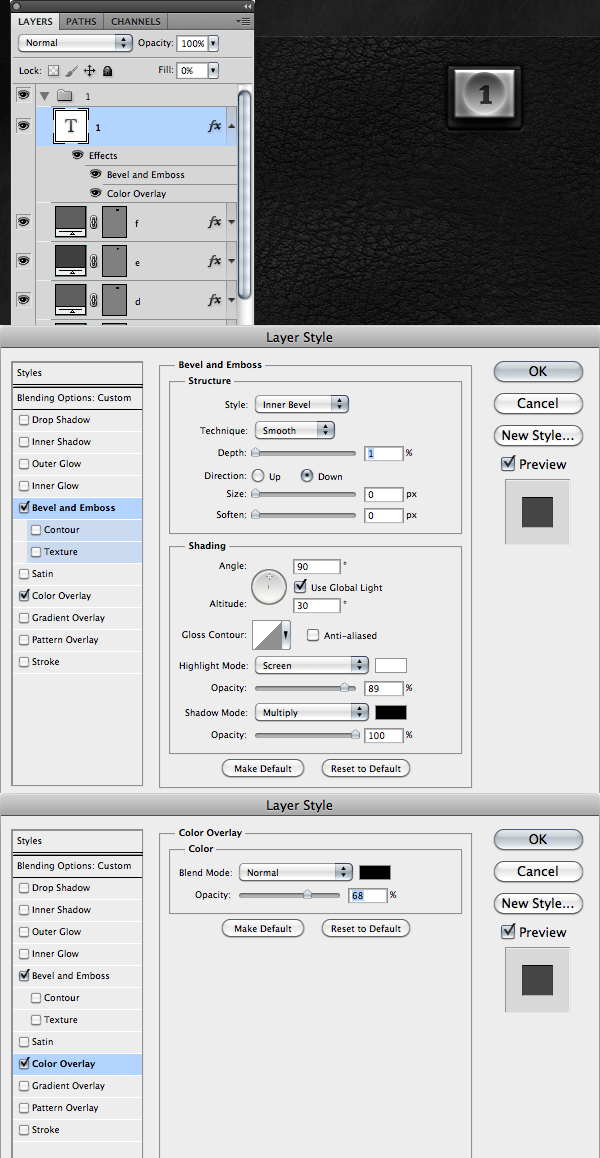The height and width of the screenshot is (1158, 600).
Task: Enable Texture checkbox in upper Layer Style dialog
Action: tap(36, 552)
